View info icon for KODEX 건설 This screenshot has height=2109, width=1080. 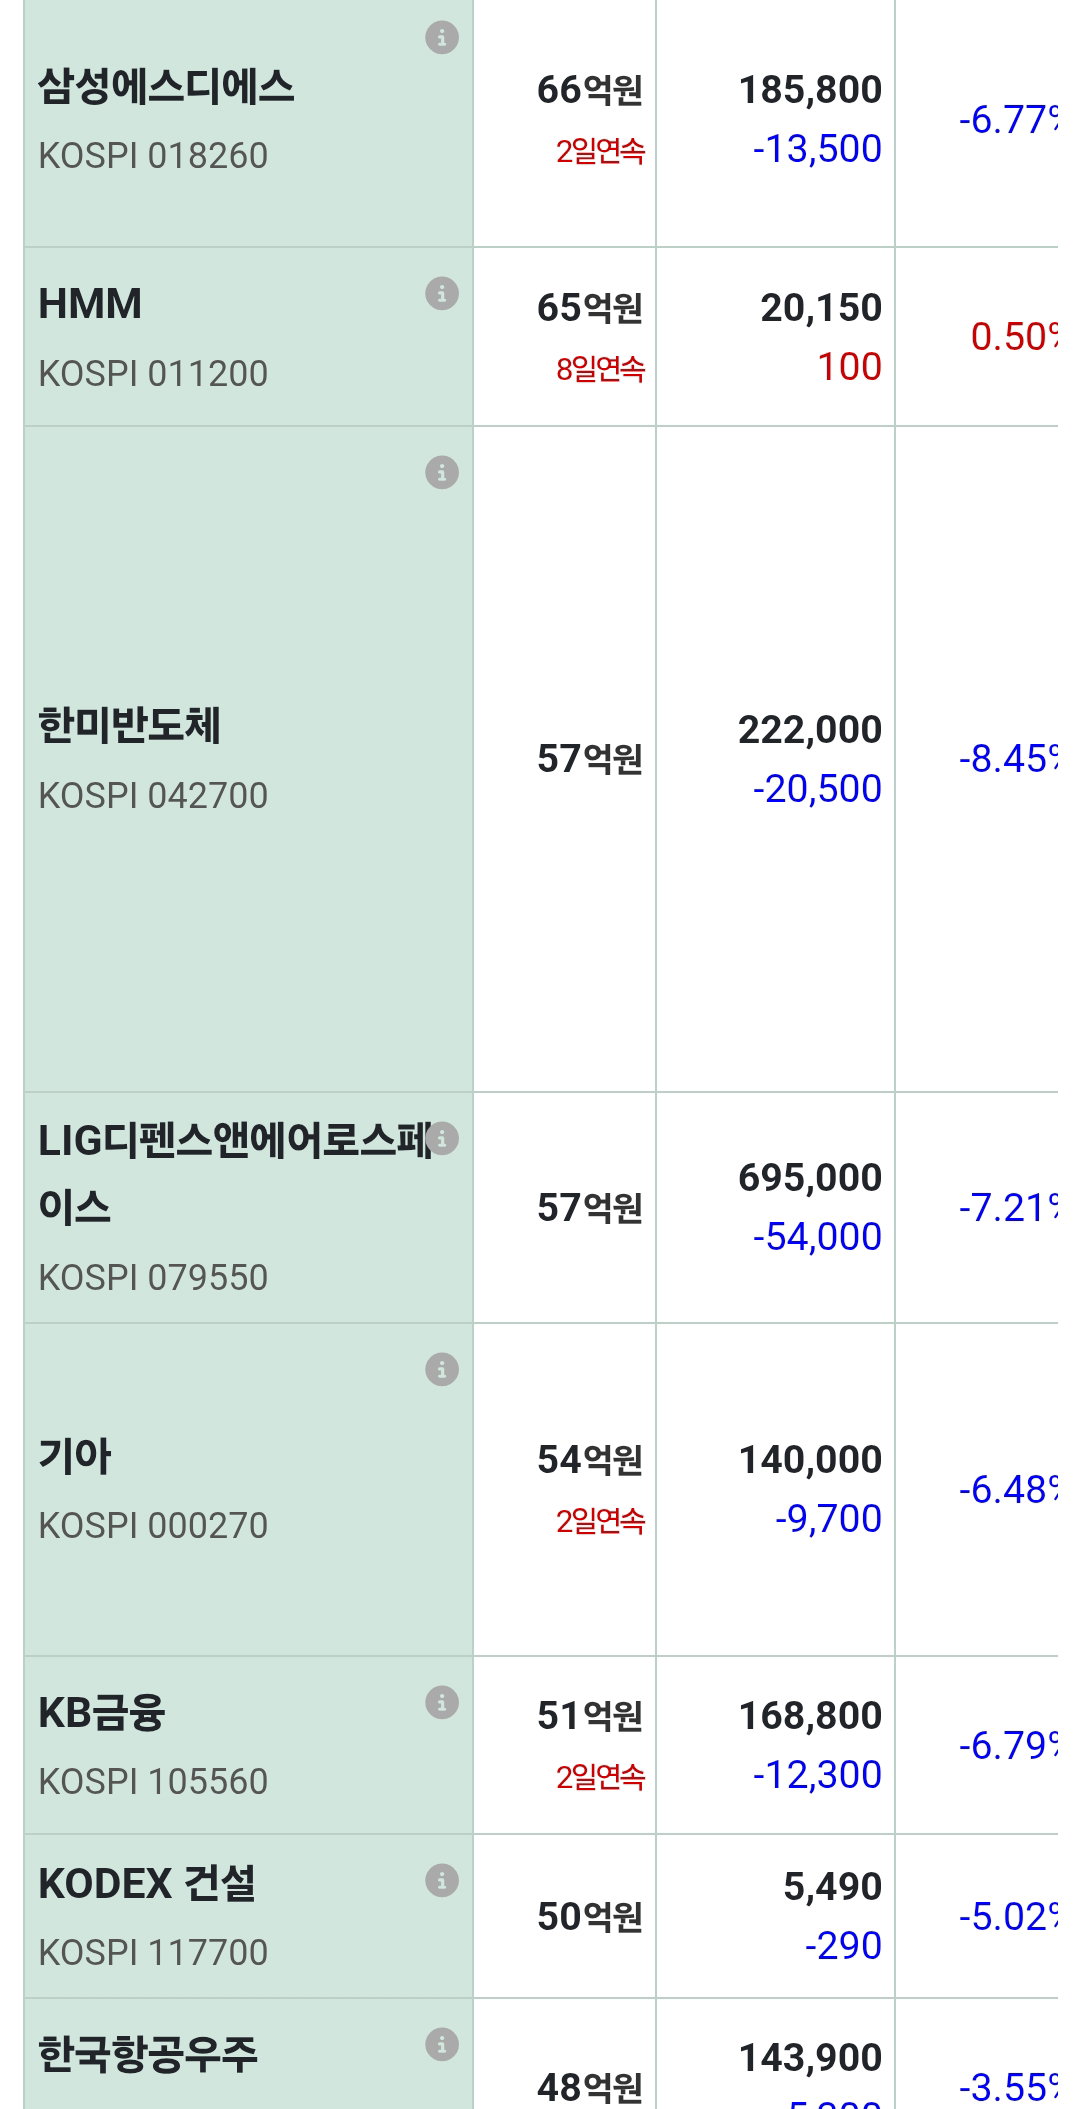[x=442, y=1880]
